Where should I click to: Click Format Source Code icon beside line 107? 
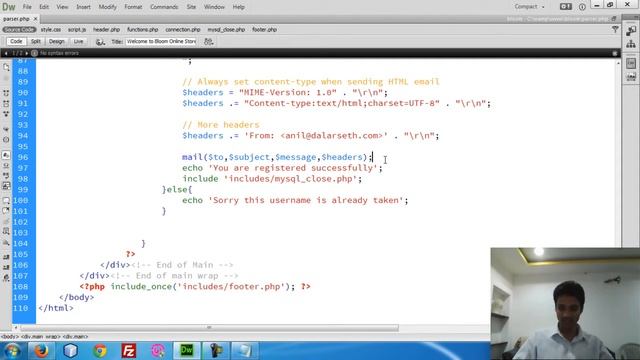(6, 278)
